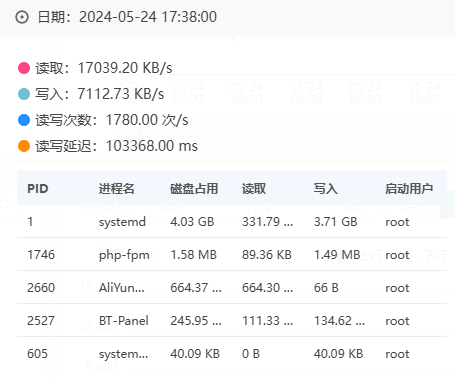Click the pink read-speed legend dot
The image size is (455, 378).
point(24,68)
